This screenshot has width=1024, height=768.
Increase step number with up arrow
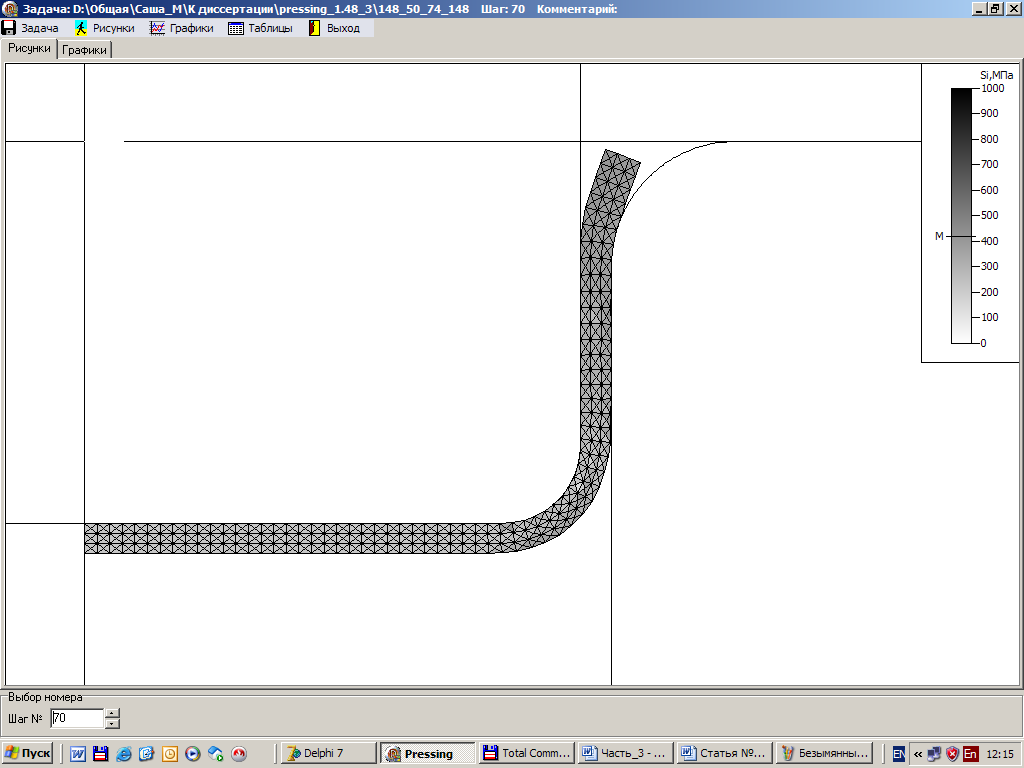tap(112, 713)
